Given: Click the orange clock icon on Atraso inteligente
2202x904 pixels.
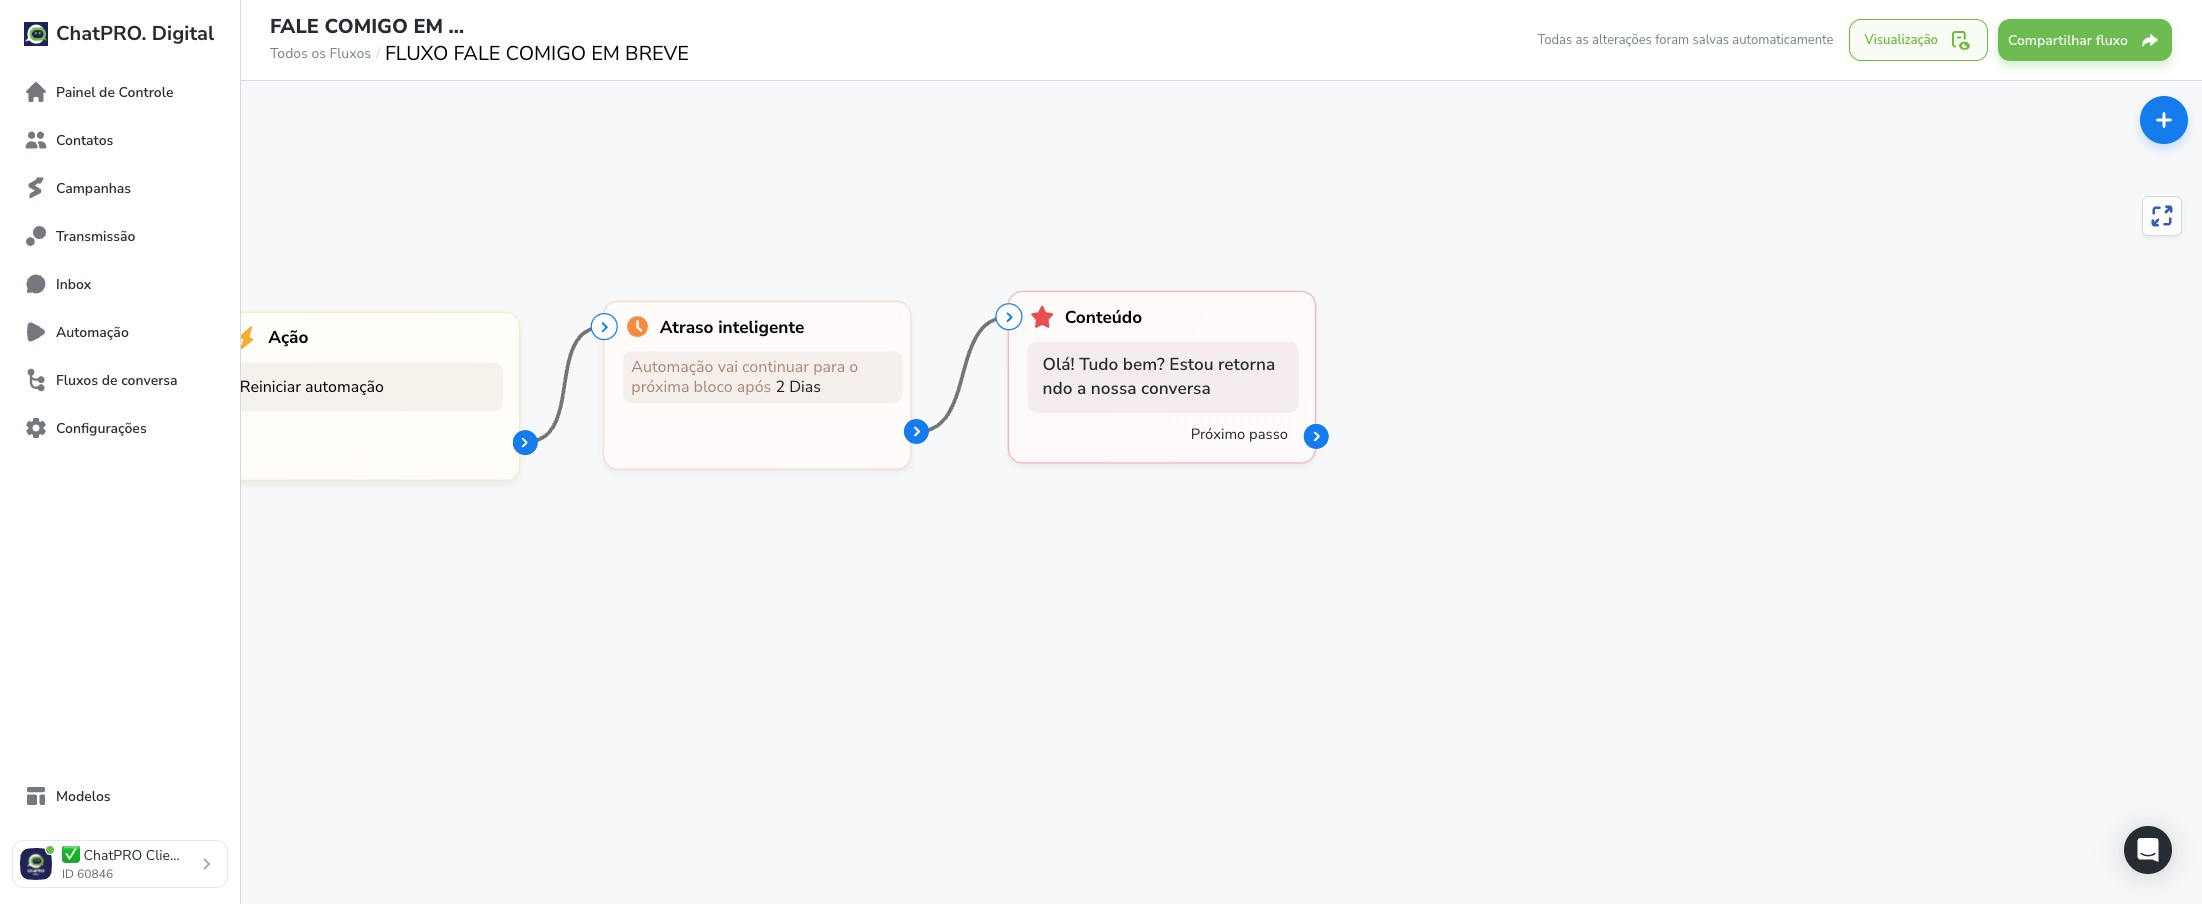Looking at the screenshot, I should (637, 327).
